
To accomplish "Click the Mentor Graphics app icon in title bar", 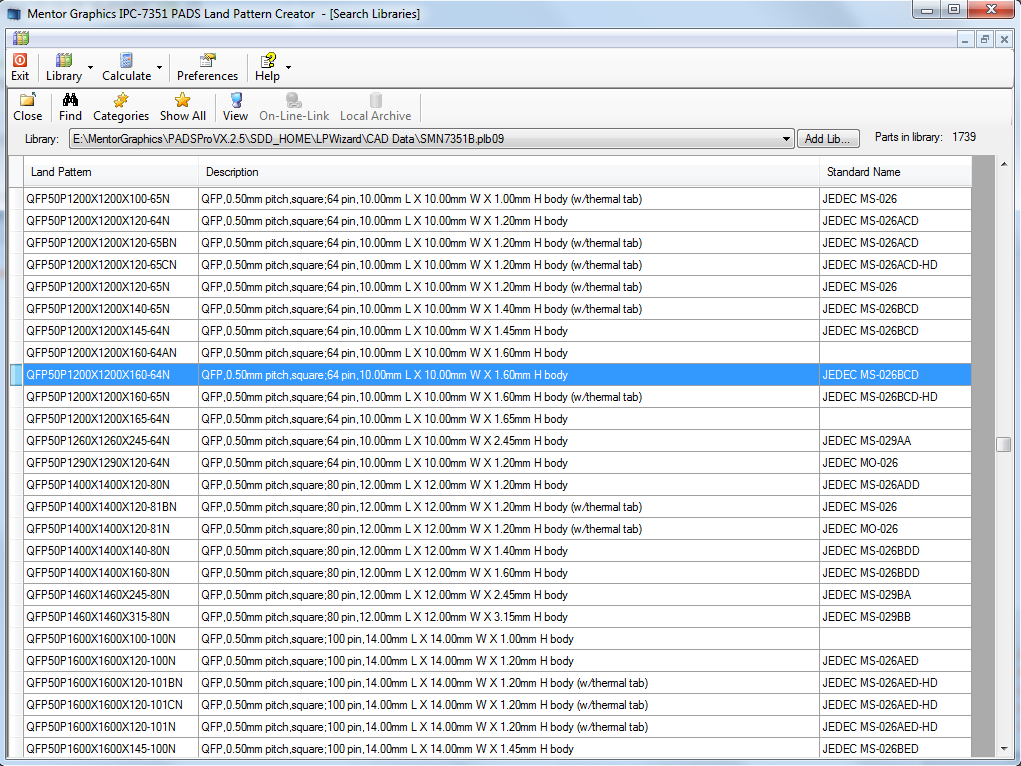I will tap(14, 14).
